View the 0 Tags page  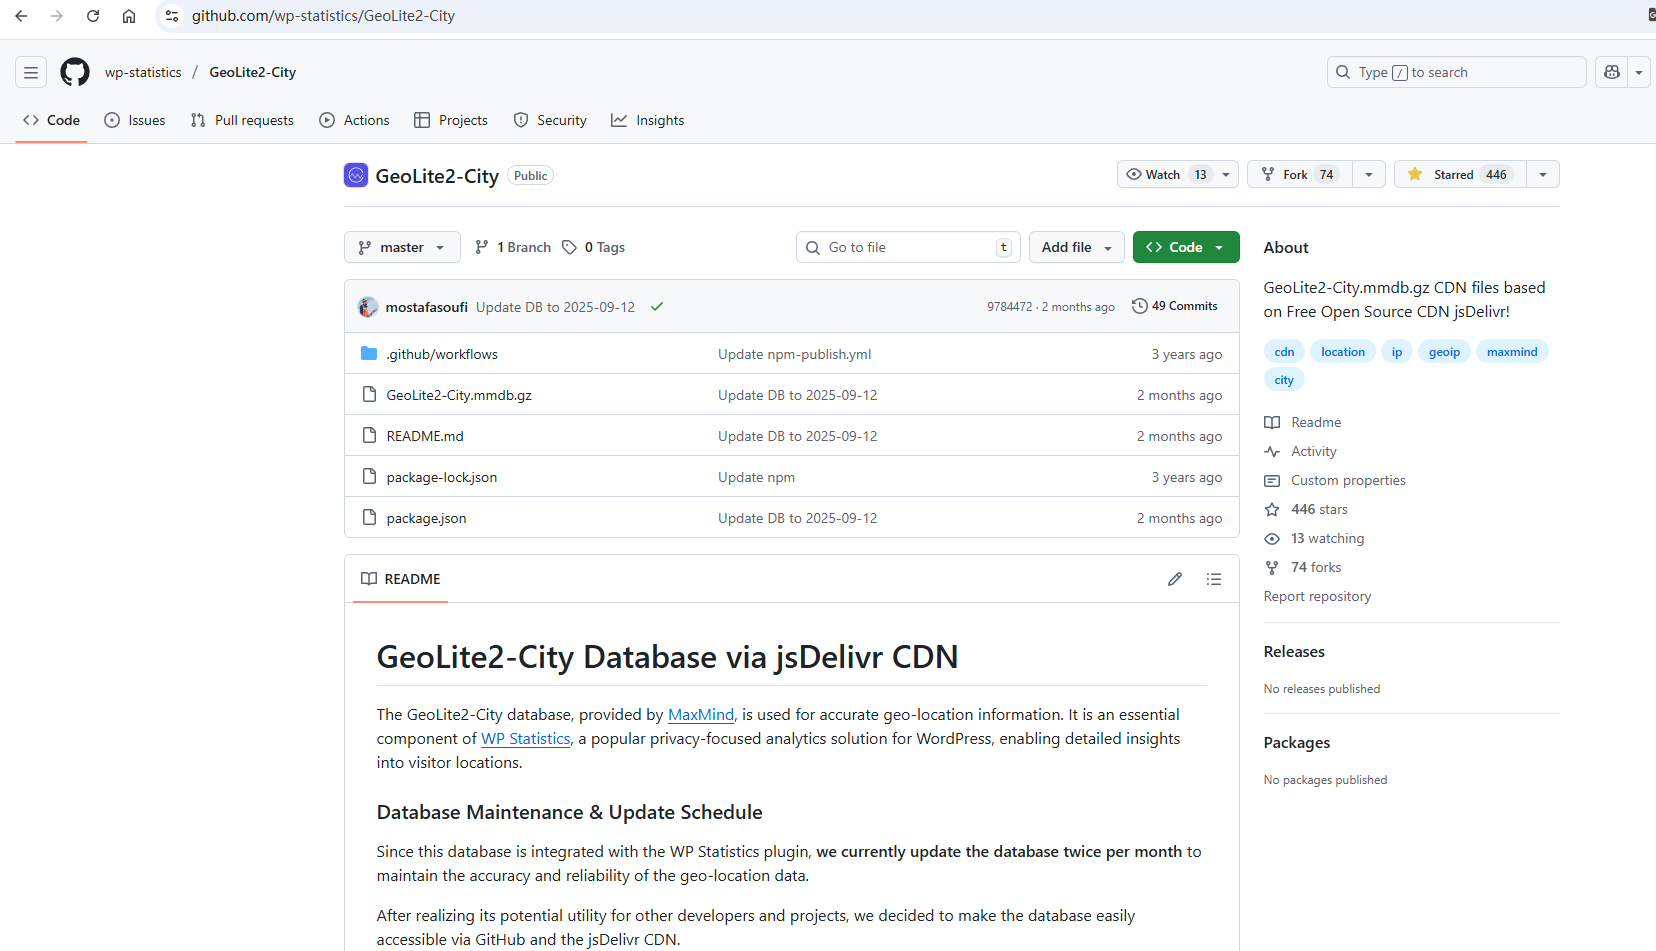pos(594,247)
